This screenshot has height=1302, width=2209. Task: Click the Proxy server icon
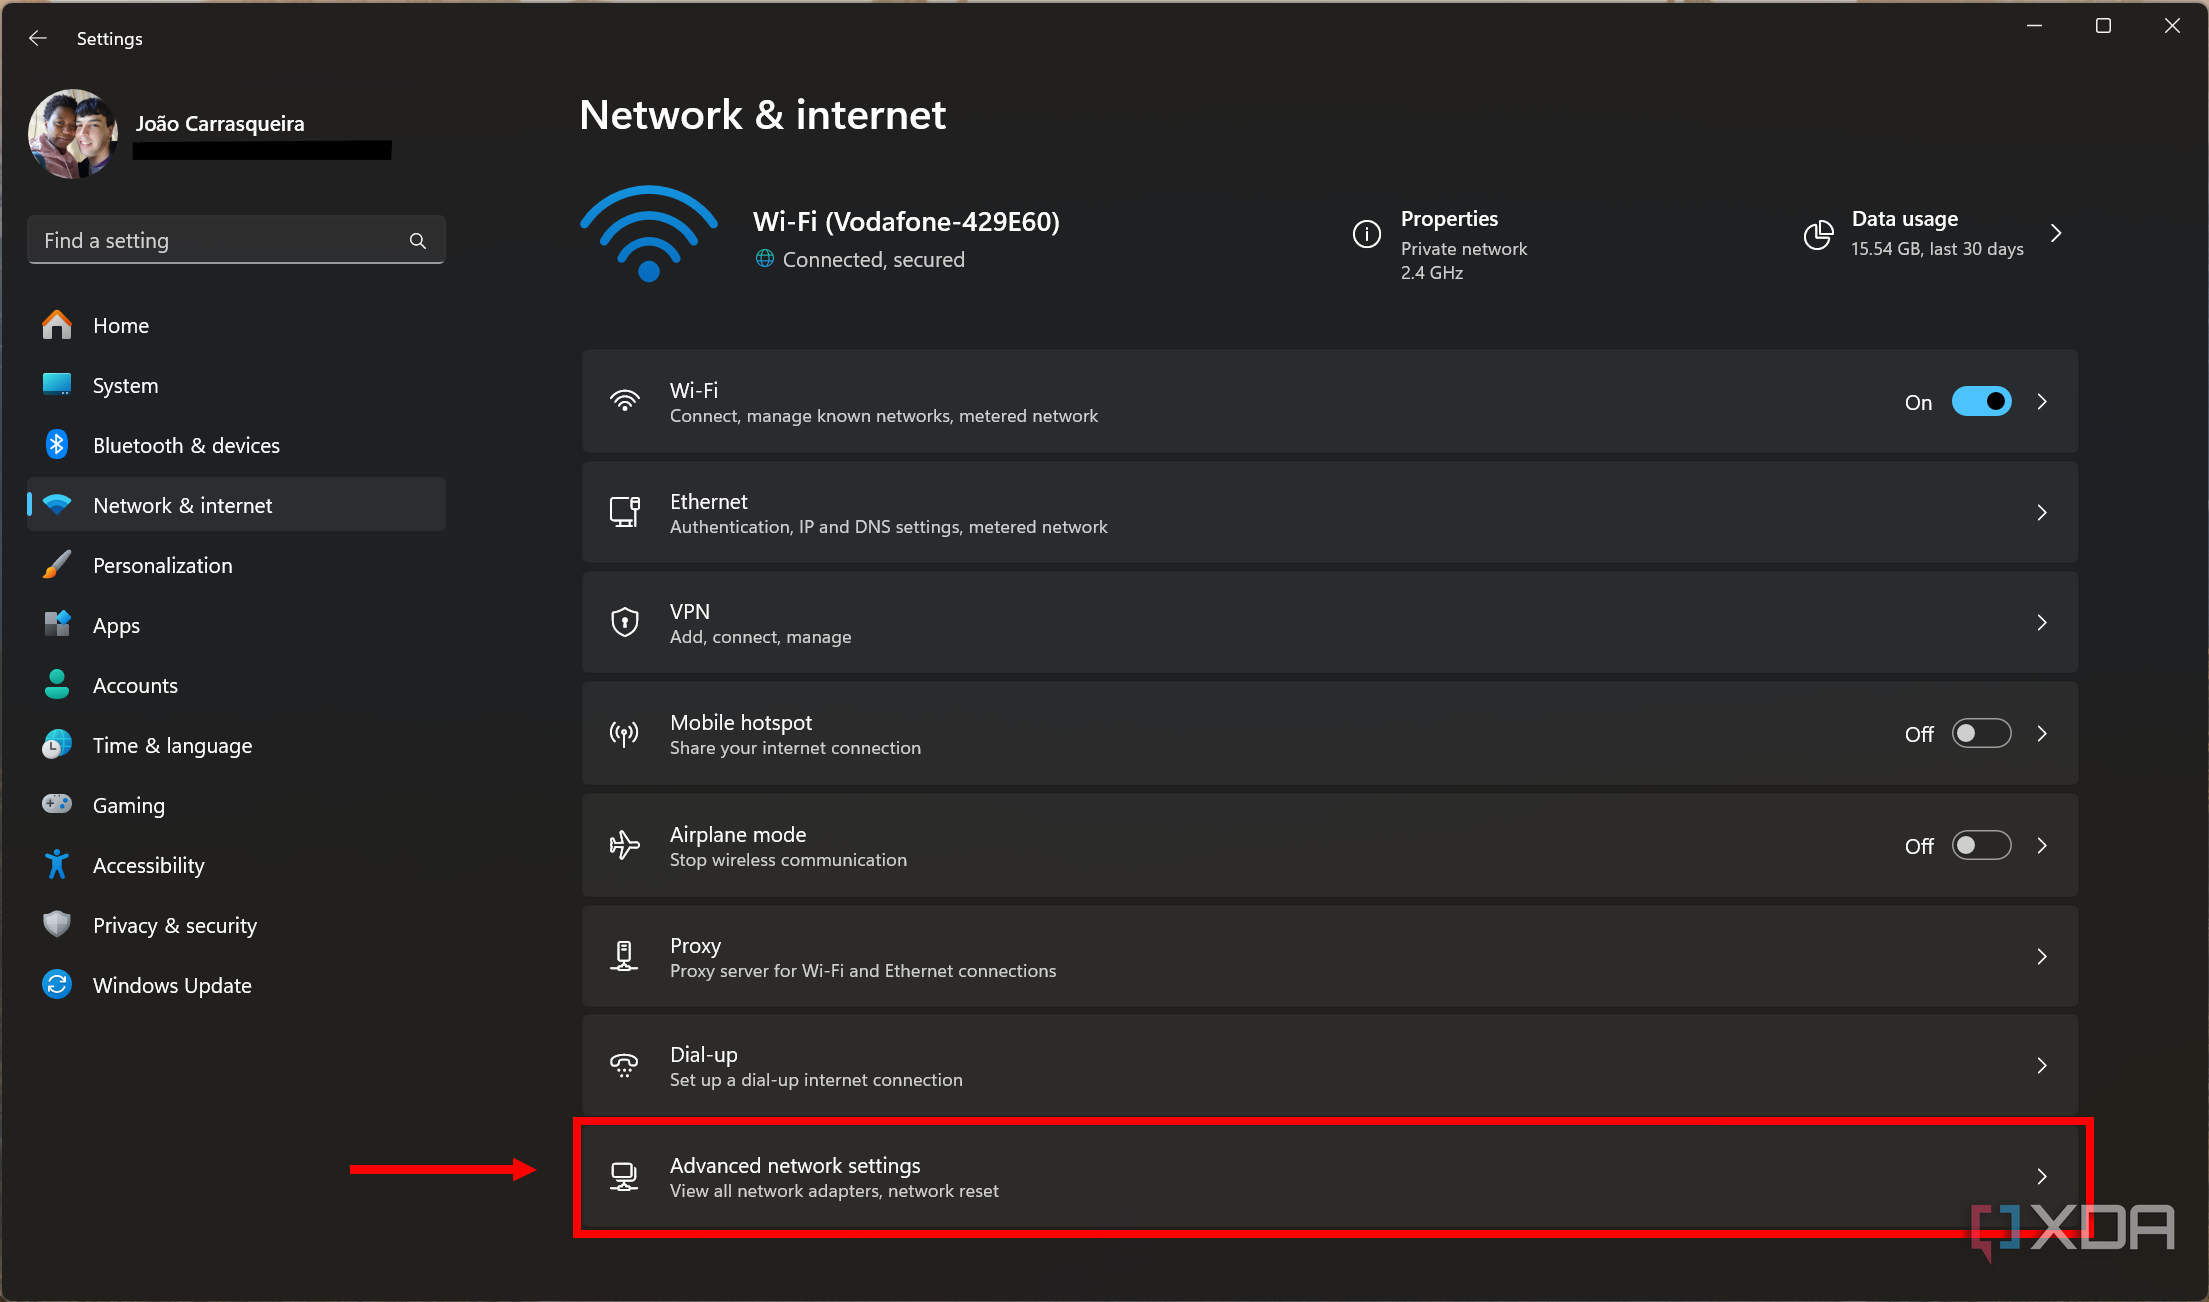pos(625,956)
